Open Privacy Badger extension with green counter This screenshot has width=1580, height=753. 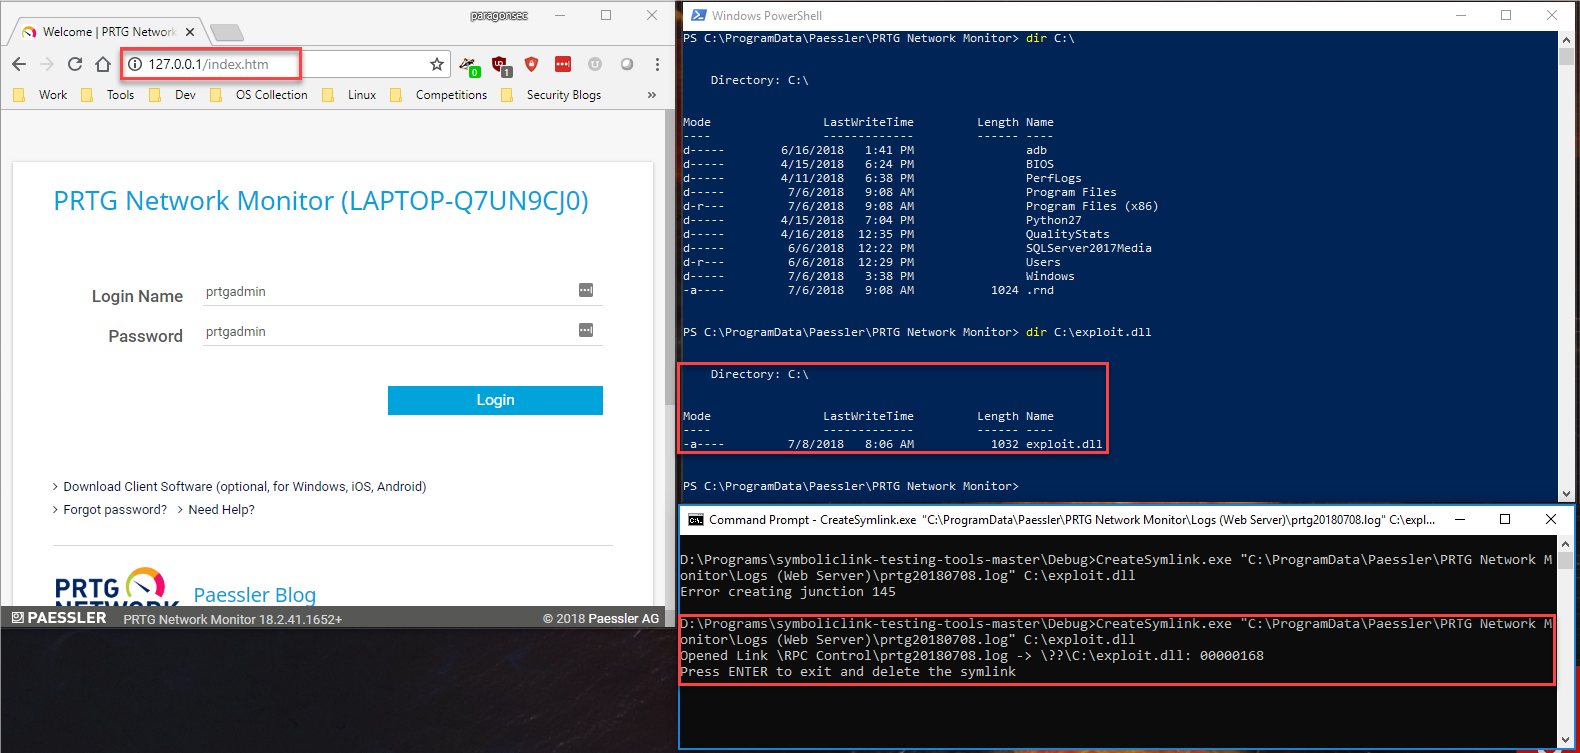pyautogui.click(x=469, y=65)
